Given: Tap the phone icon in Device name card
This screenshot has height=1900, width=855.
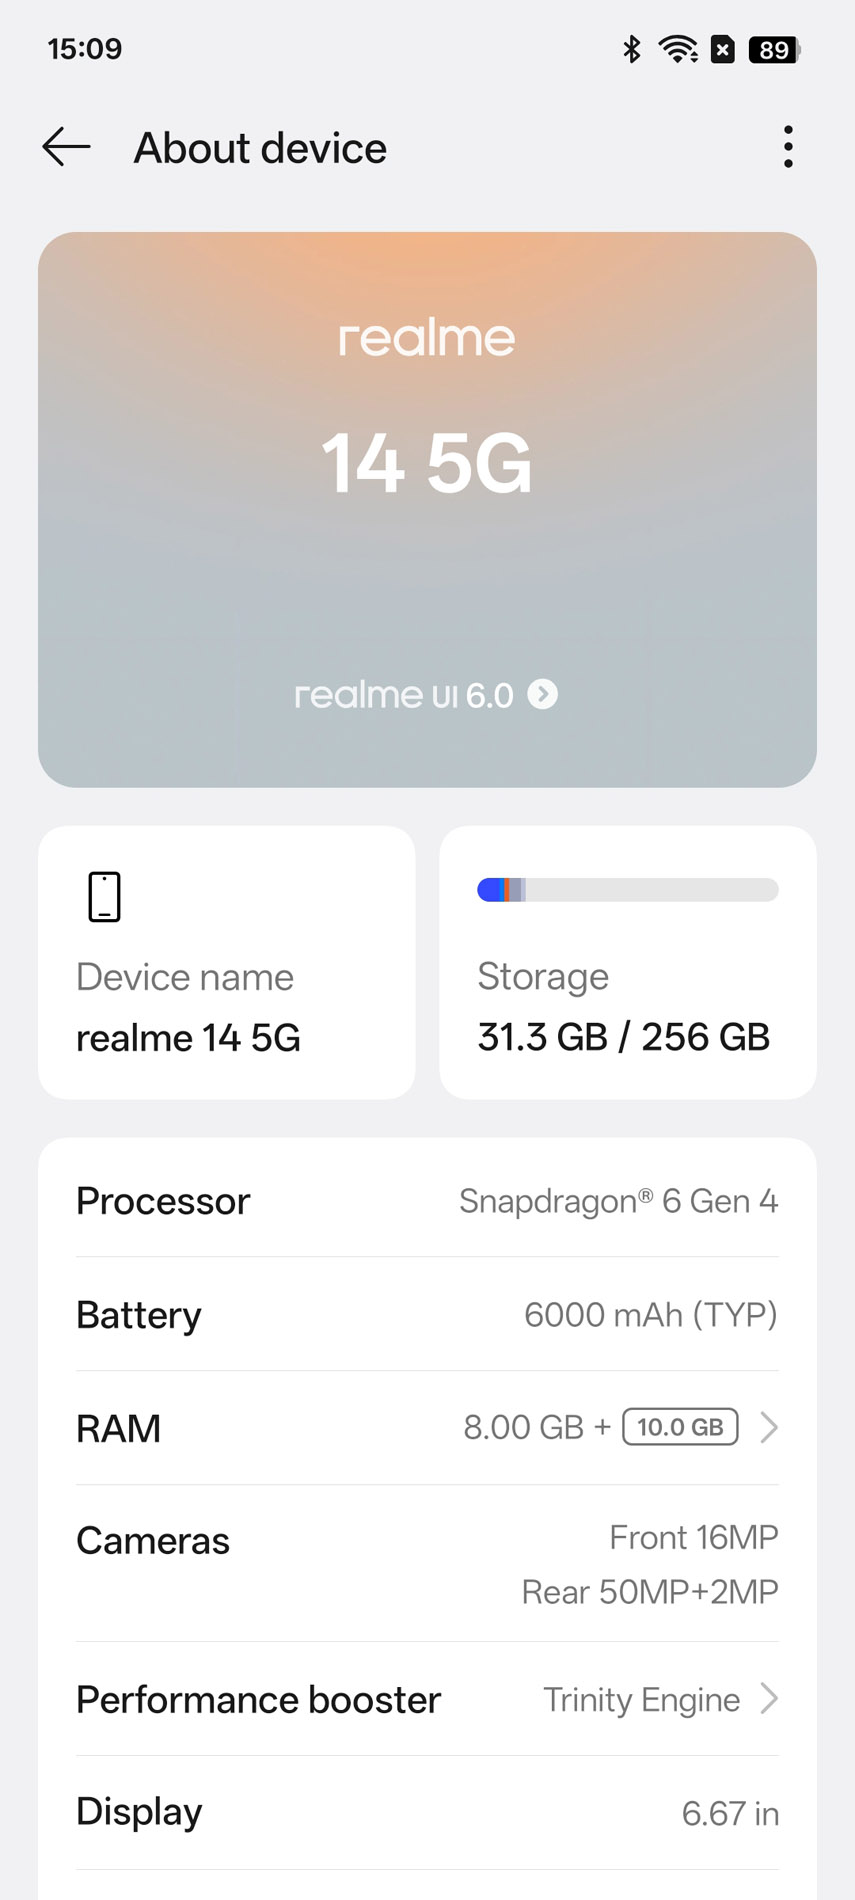Looking at the screenshot, I should [x=104, y=896].
